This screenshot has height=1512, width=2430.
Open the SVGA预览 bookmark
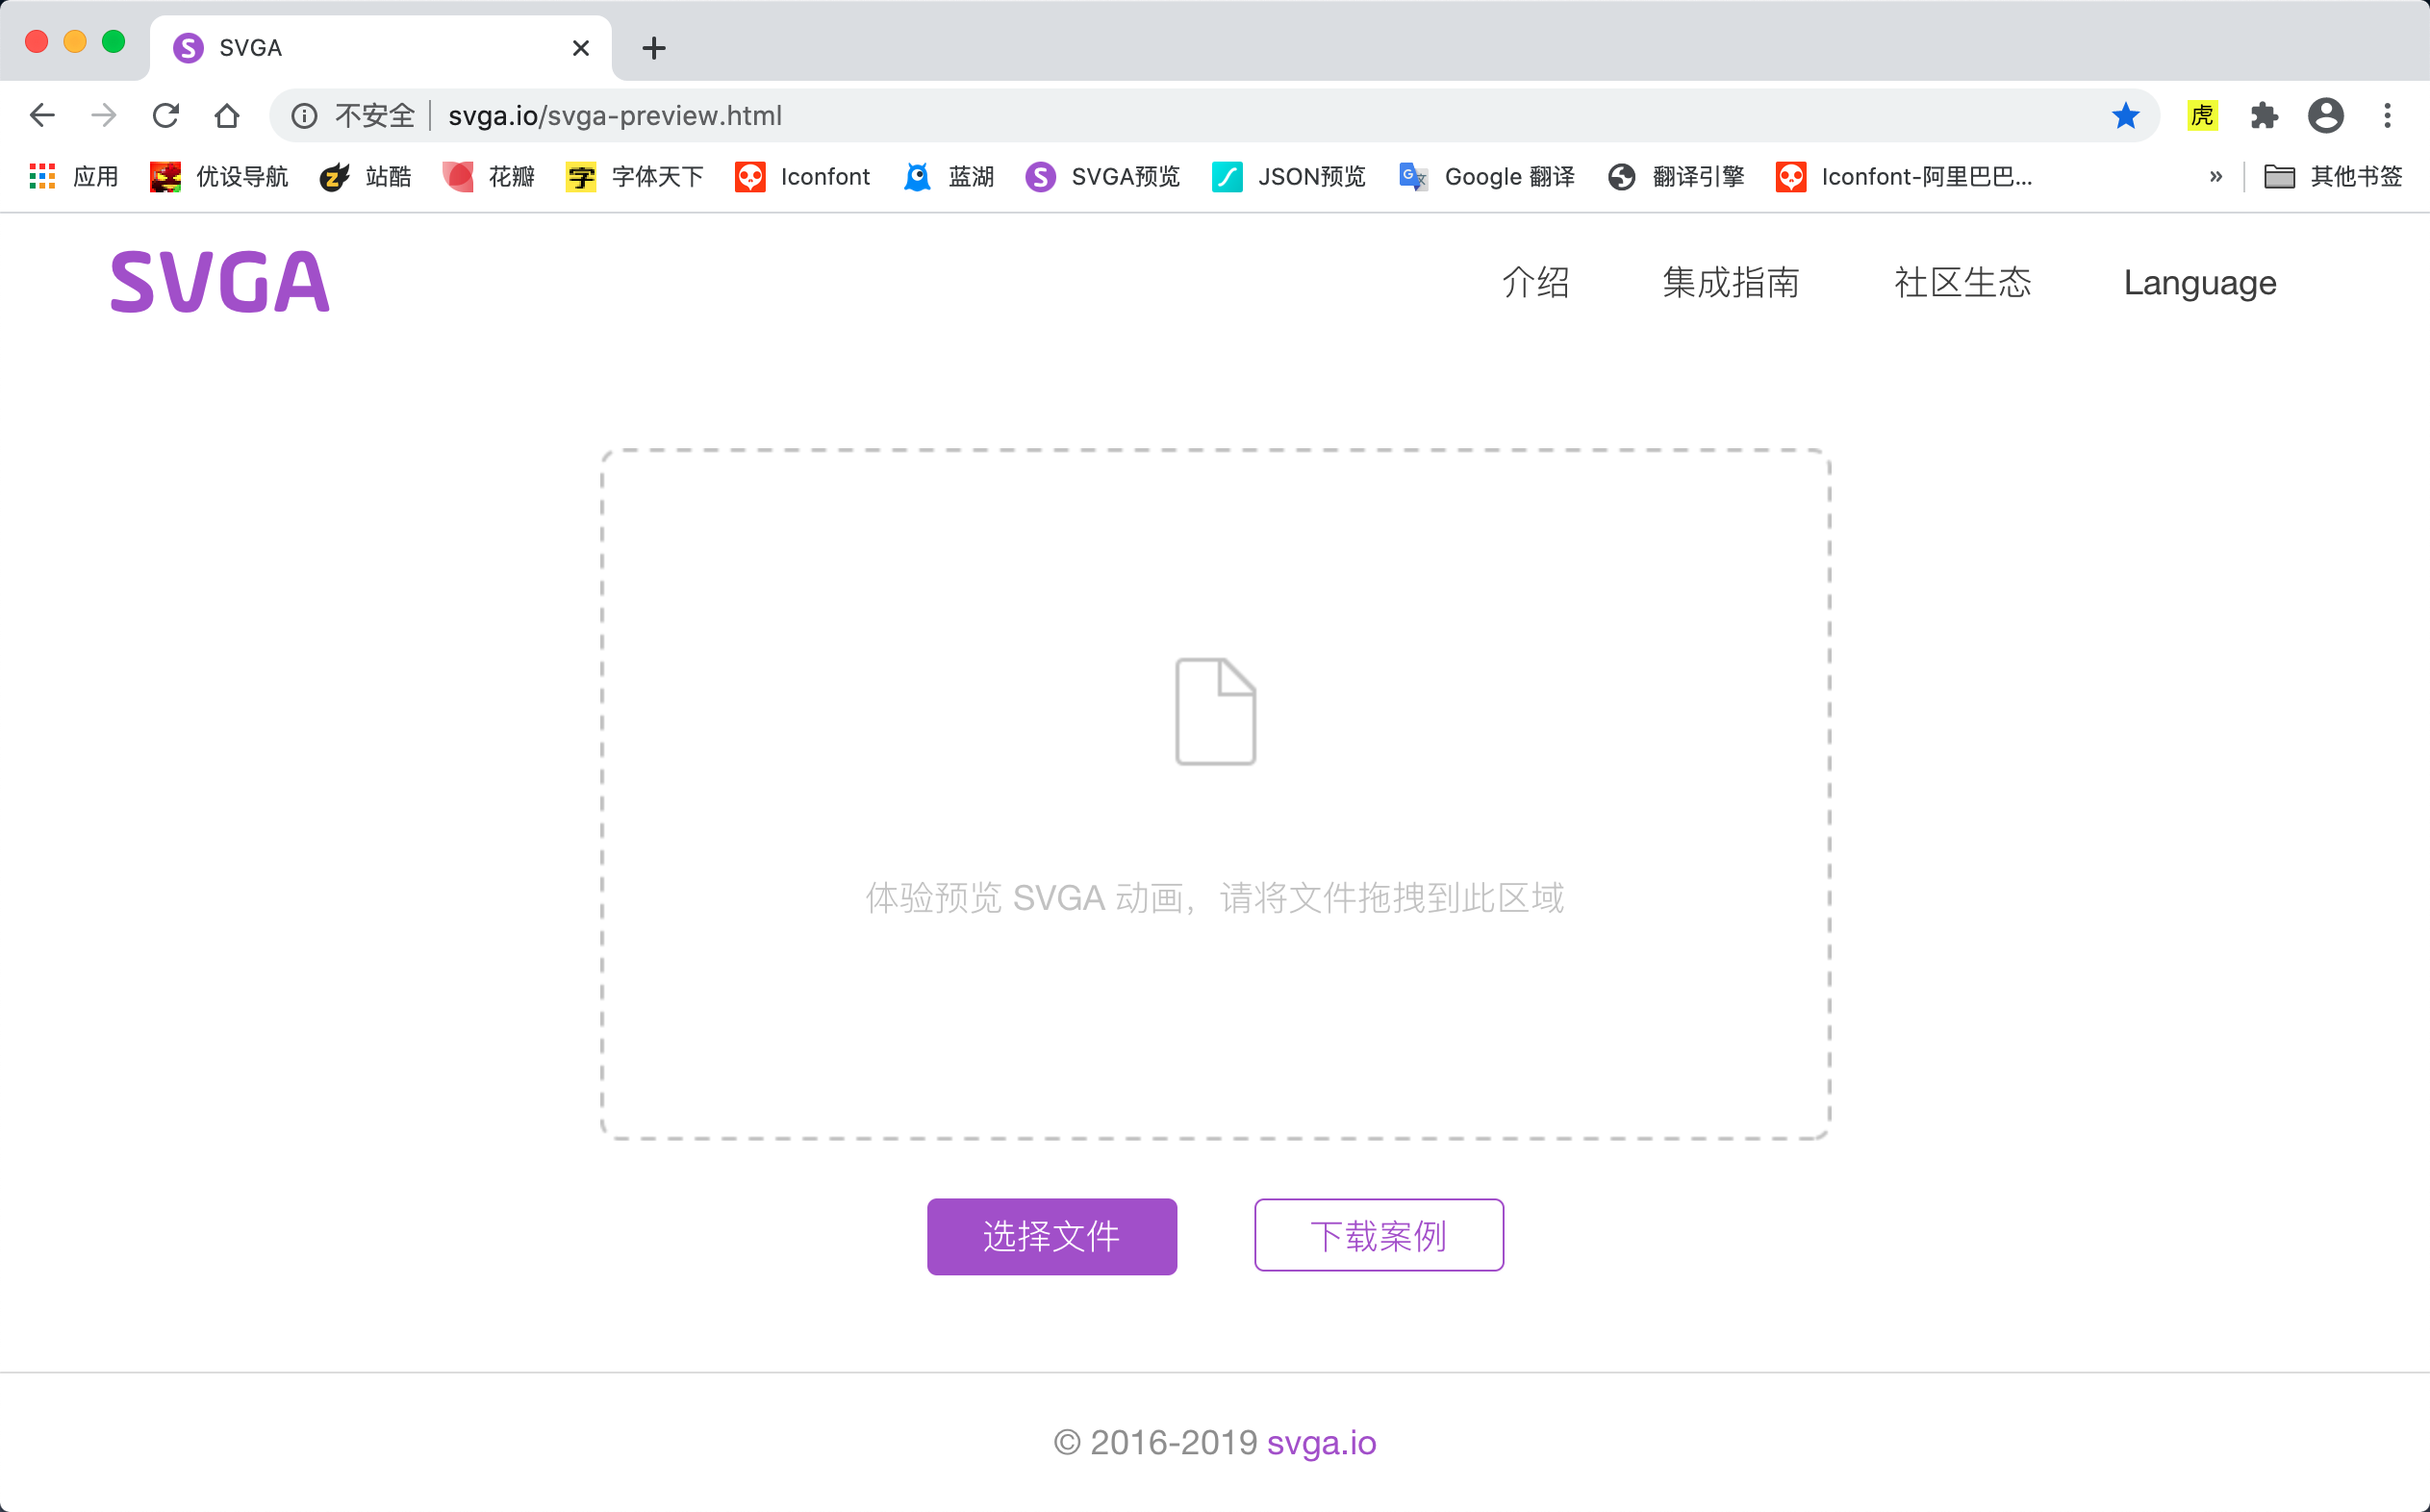point(1103,177)
